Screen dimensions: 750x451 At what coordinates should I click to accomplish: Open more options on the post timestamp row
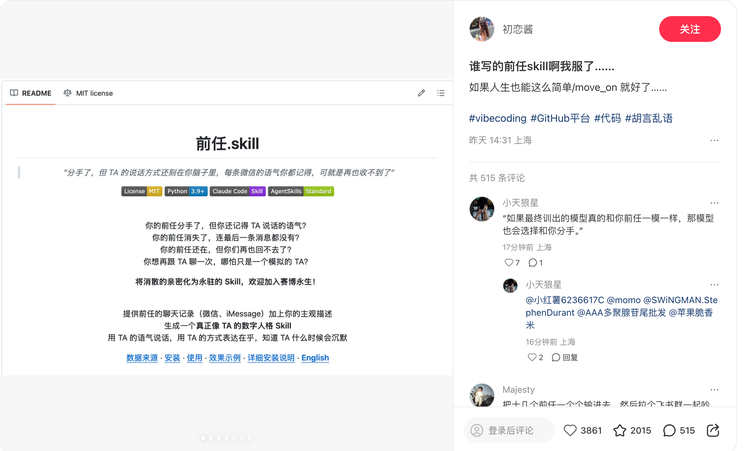[714, 141]
